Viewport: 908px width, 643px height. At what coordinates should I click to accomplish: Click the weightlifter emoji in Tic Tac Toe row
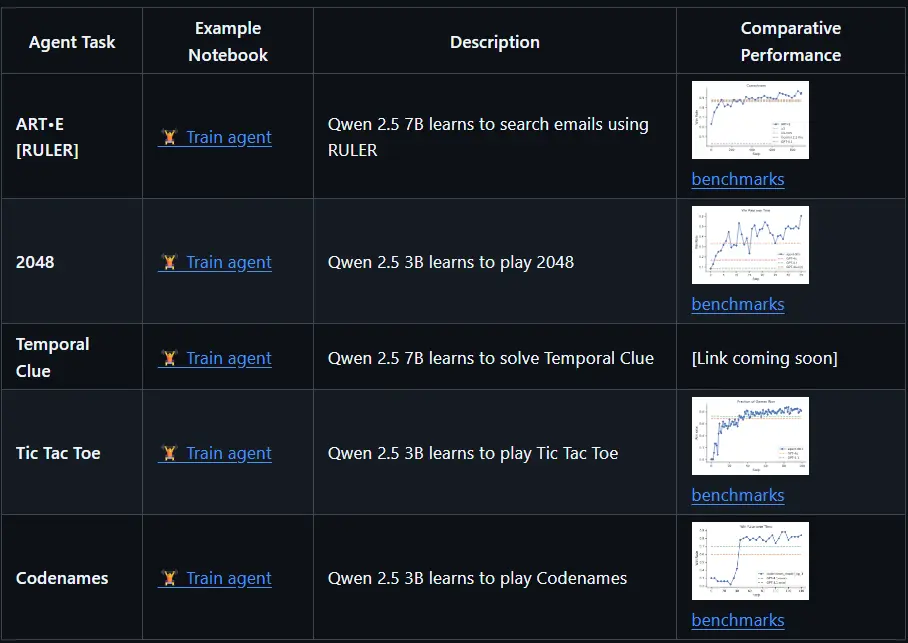(x=169, y=453)
